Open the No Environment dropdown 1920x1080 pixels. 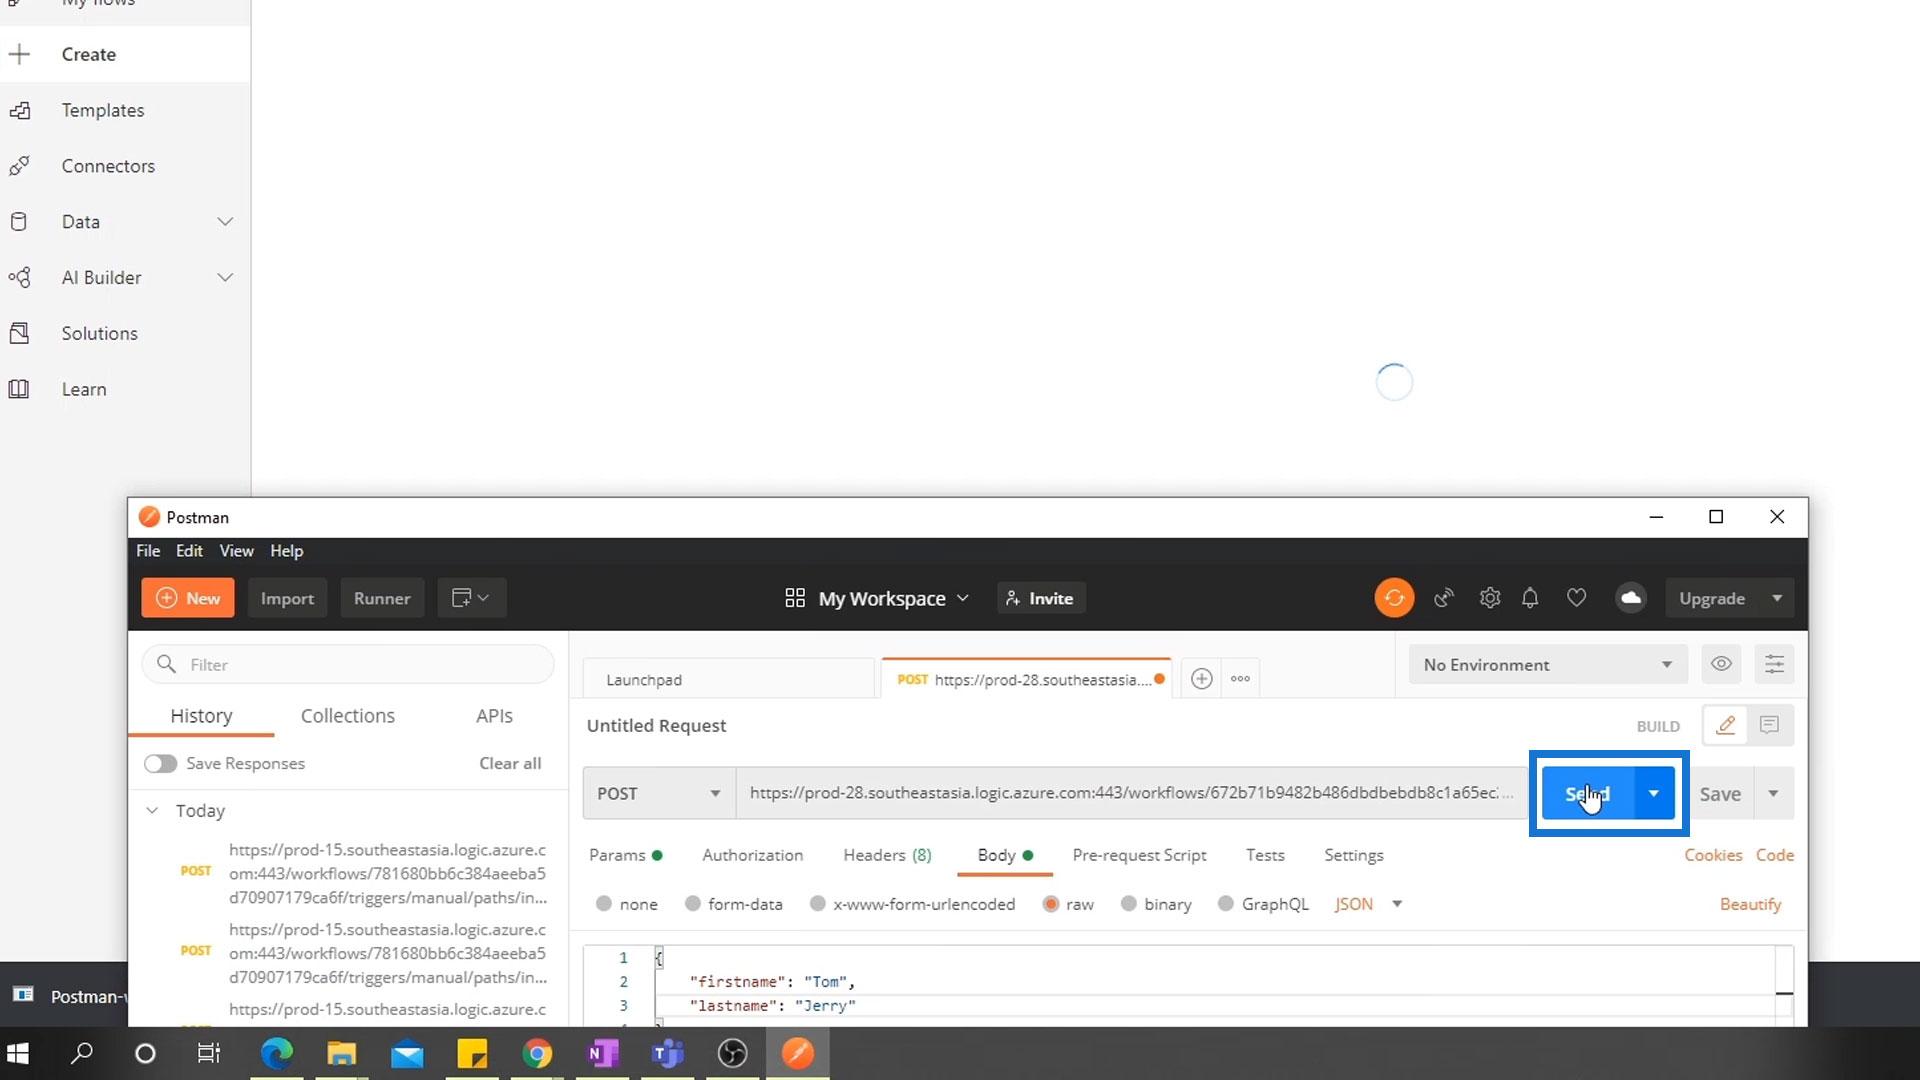click(x=1546, y=665)
